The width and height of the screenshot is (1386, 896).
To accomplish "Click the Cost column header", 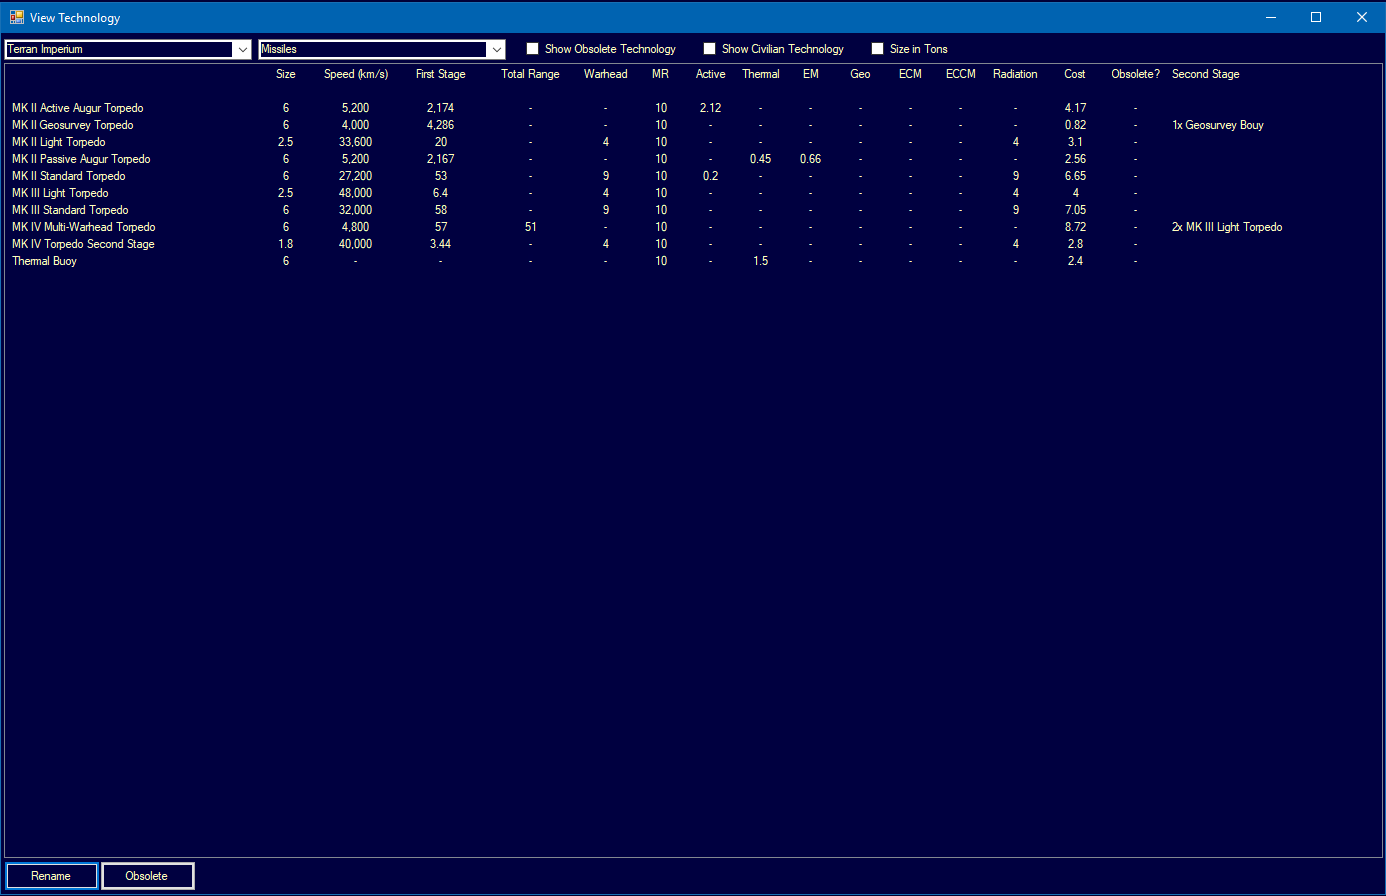I will [x=1075, y=74].
